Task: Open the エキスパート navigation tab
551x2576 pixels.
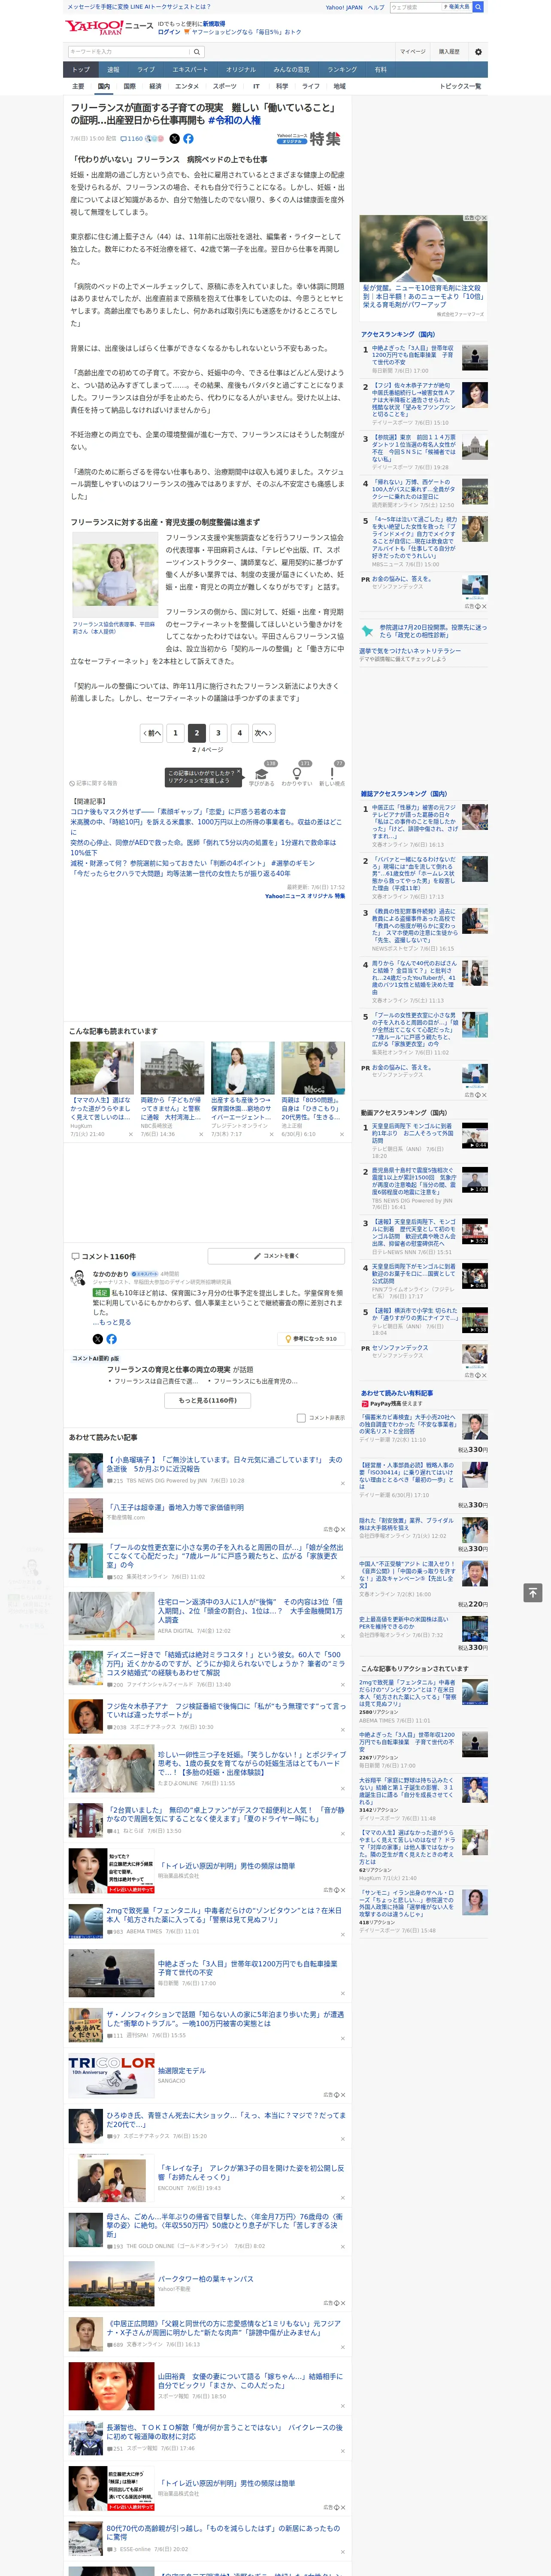Action: pyautogui.click(x=190, y=69)
